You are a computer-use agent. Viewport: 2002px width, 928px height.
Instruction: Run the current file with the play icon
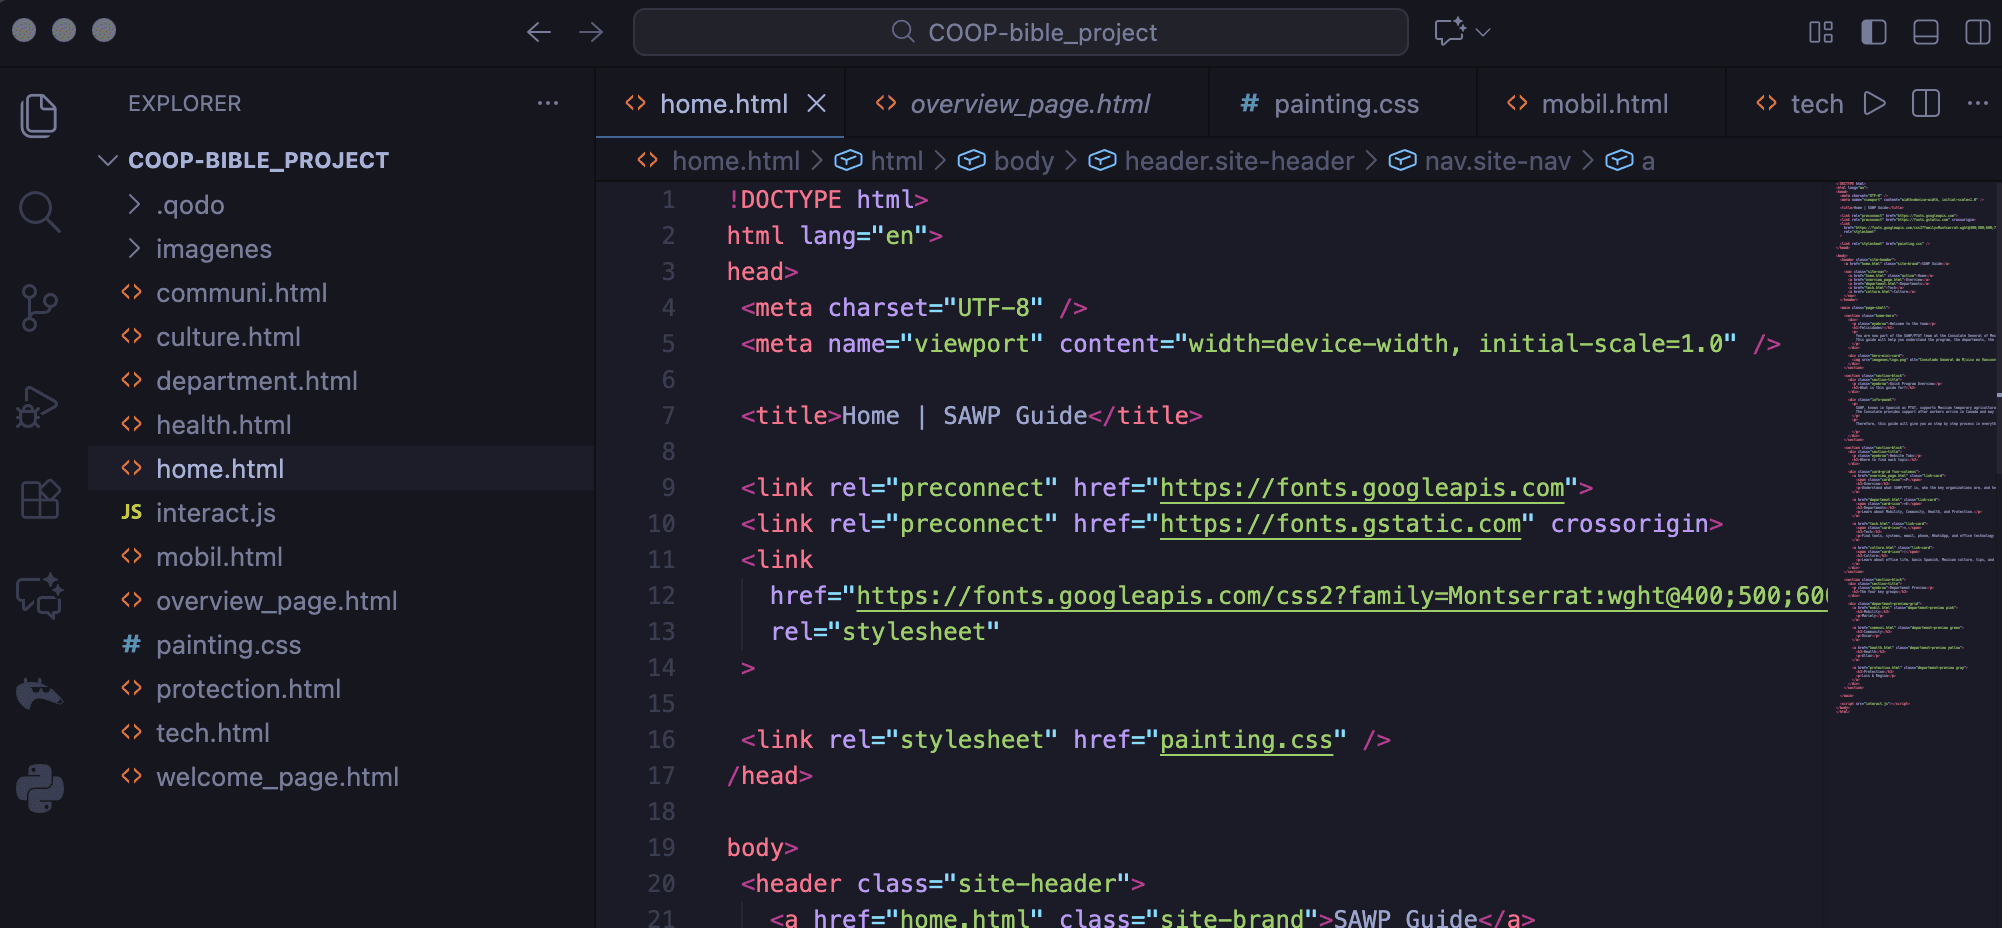(1875, 103)
